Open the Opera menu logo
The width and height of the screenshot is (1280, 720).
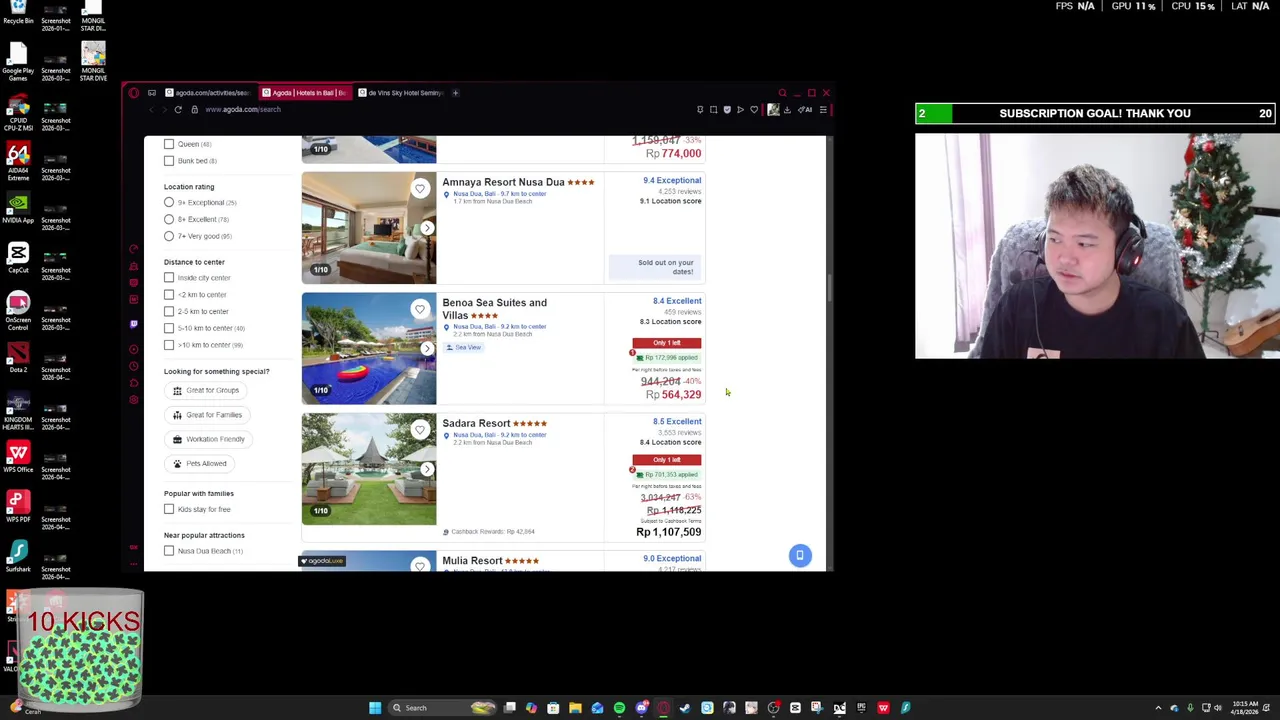[133, 93]
